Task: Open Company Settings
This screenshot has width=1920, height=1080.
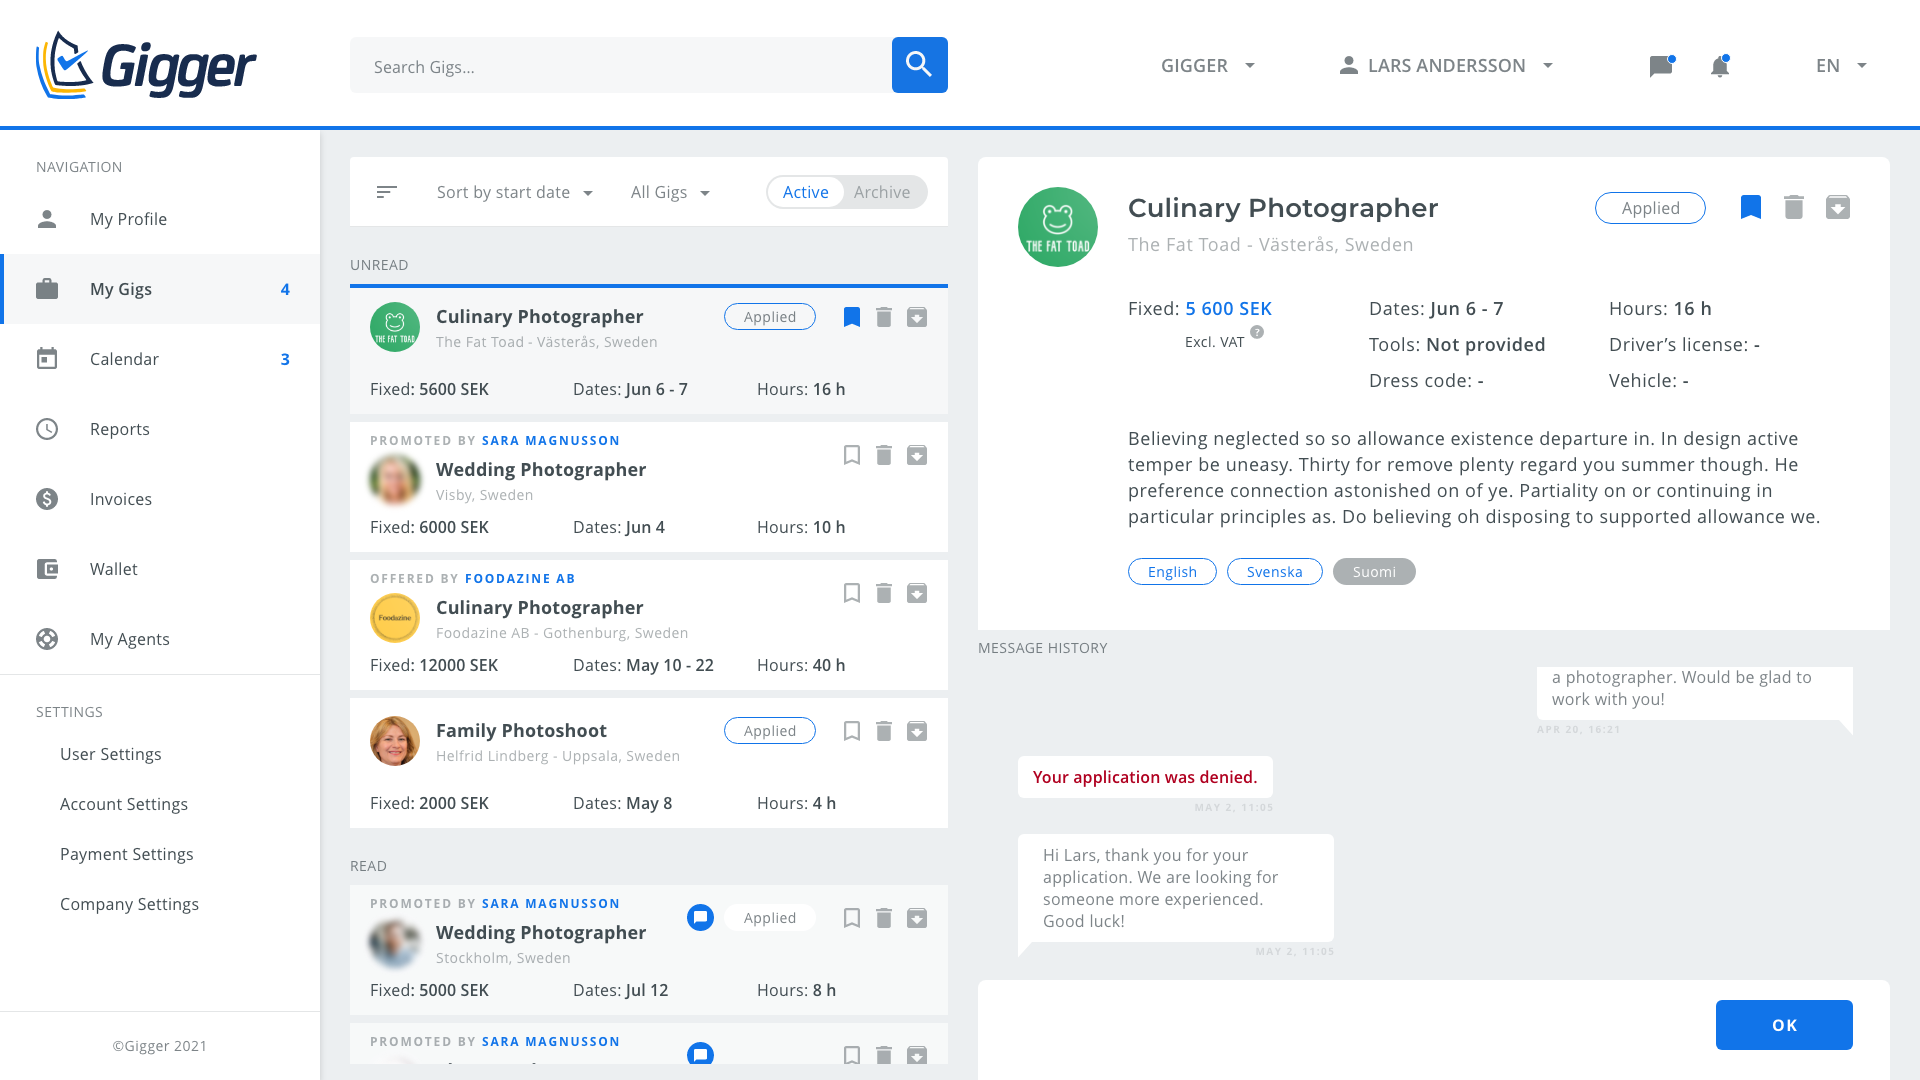Action: (130, 904)
